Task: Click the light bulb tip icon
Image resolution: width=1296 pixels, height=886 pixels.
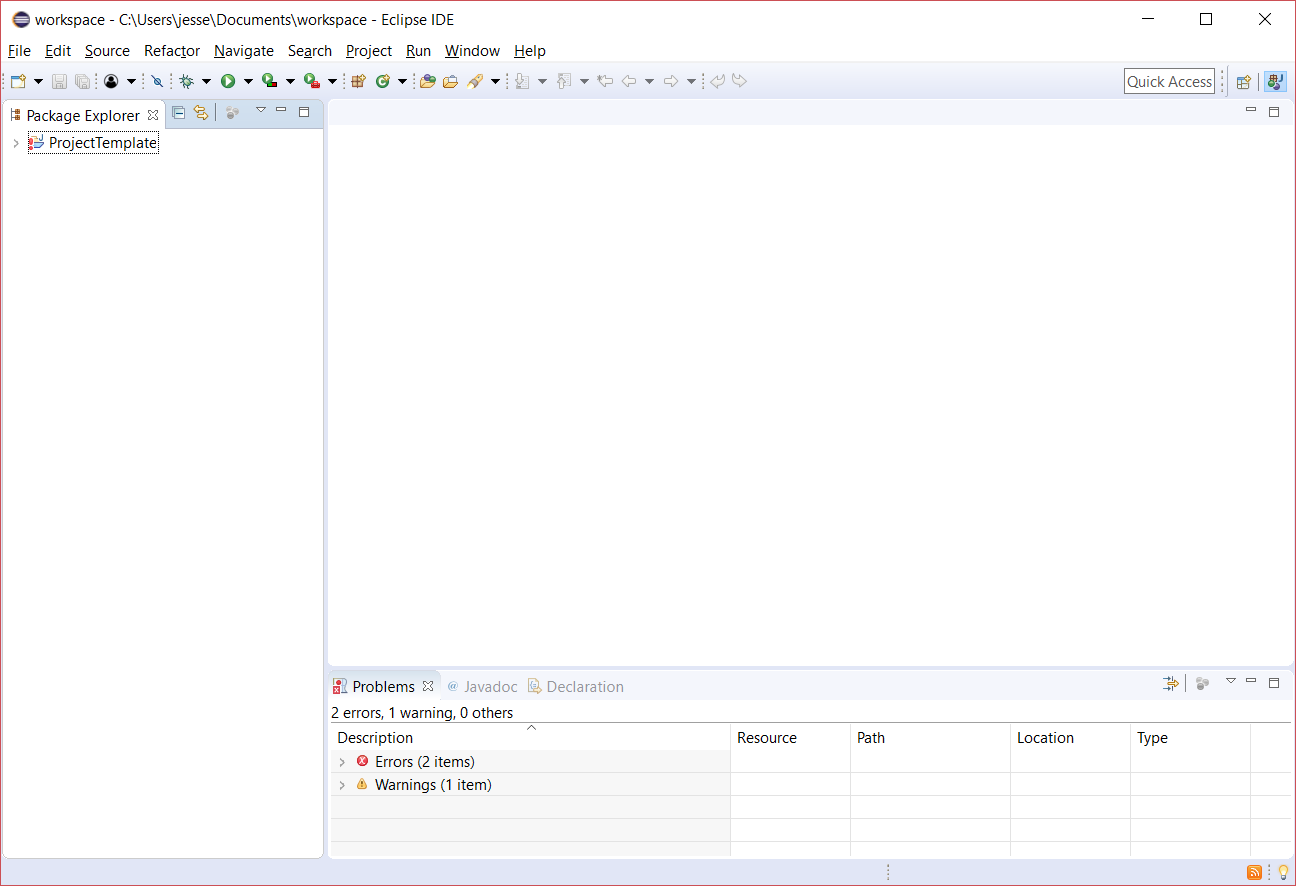Action: pos(1283,872)
